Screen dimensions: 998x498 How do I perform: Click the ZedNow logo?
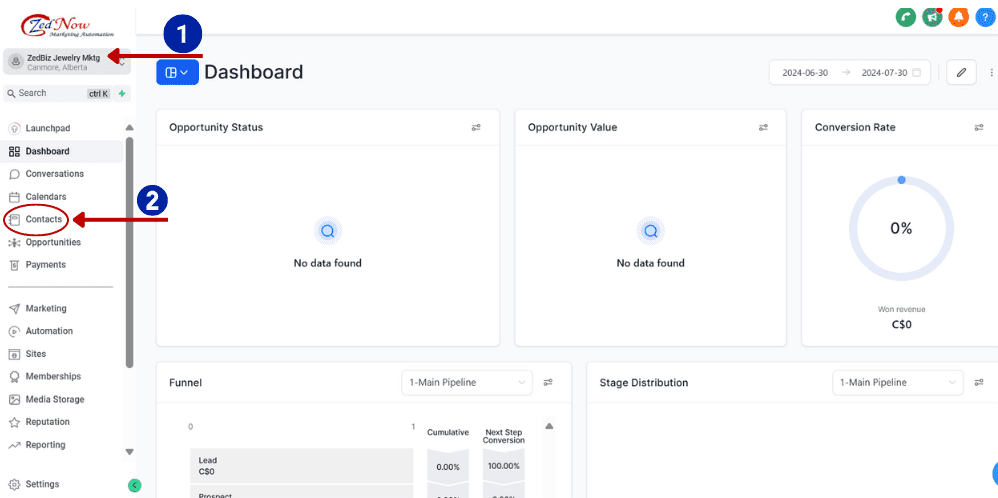coord(67,25)
